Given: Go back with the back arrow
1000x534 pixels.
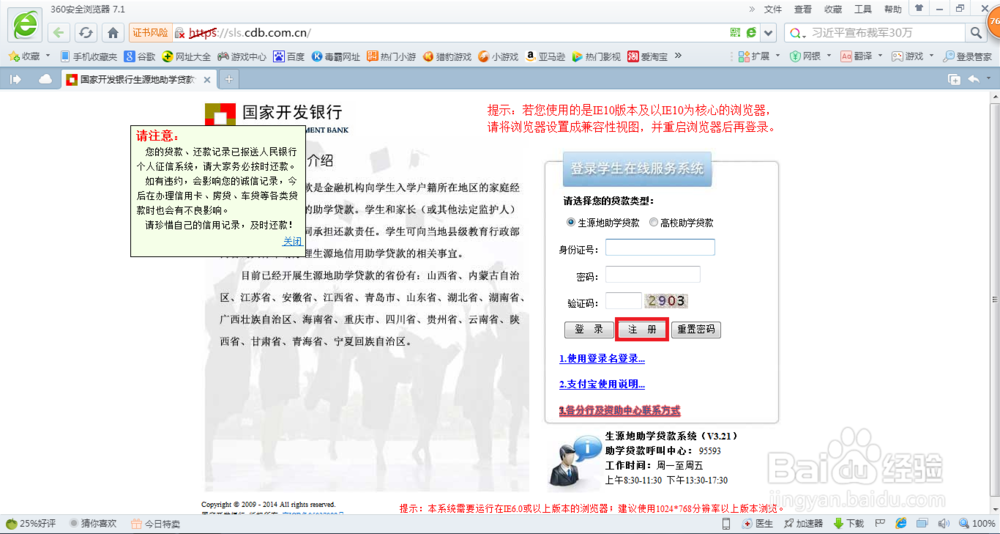Looking at the screenshot, I should [x=59, y=33].
